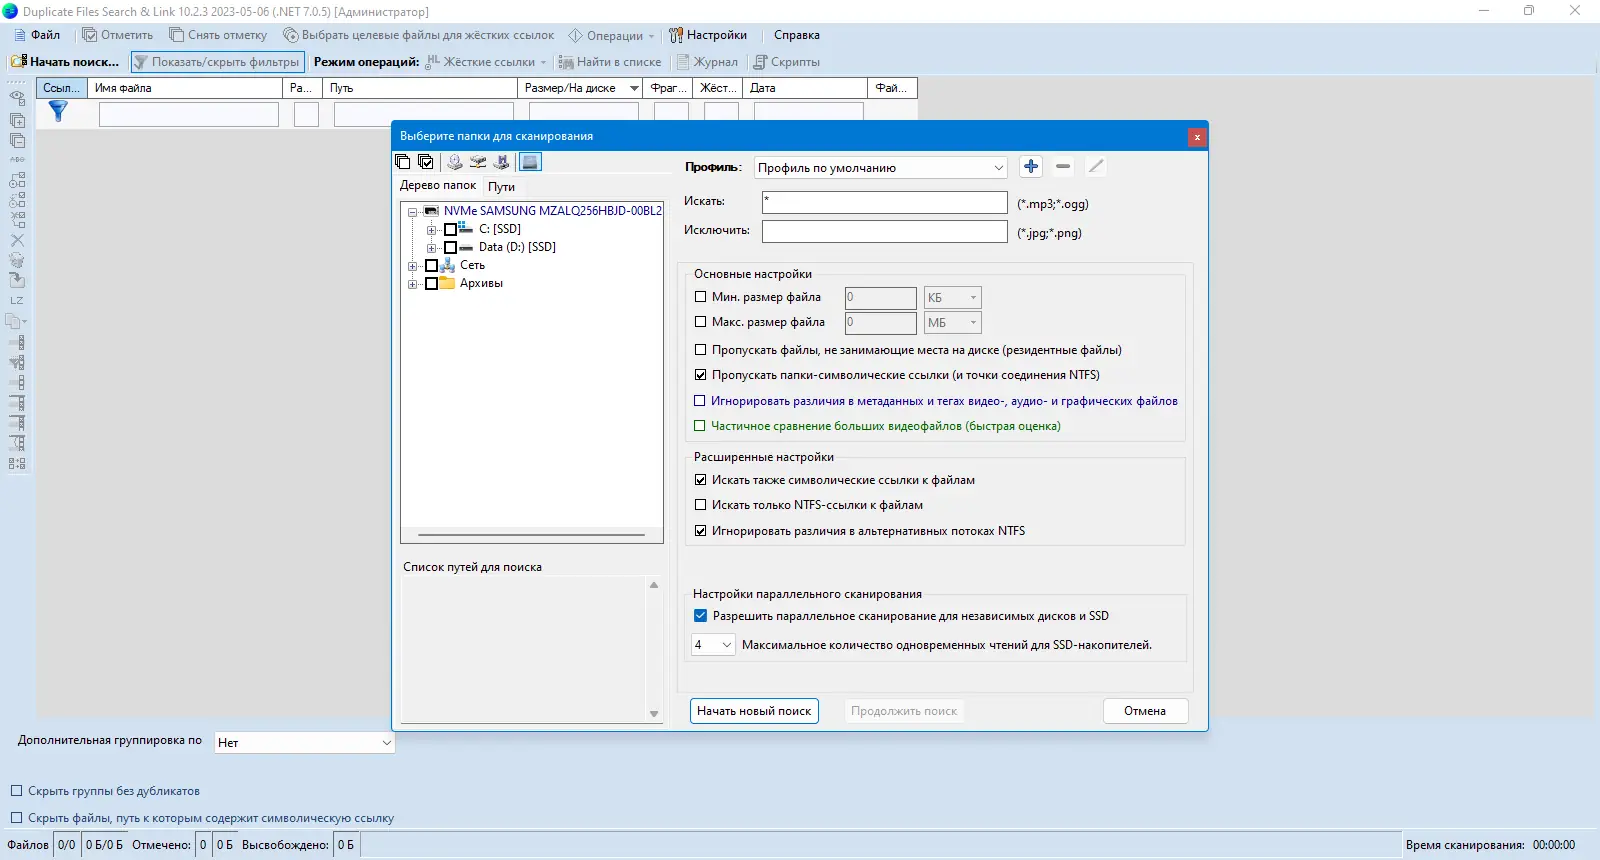Click Начать новый поиск button

pyautogui.click(x=754, y=711)
